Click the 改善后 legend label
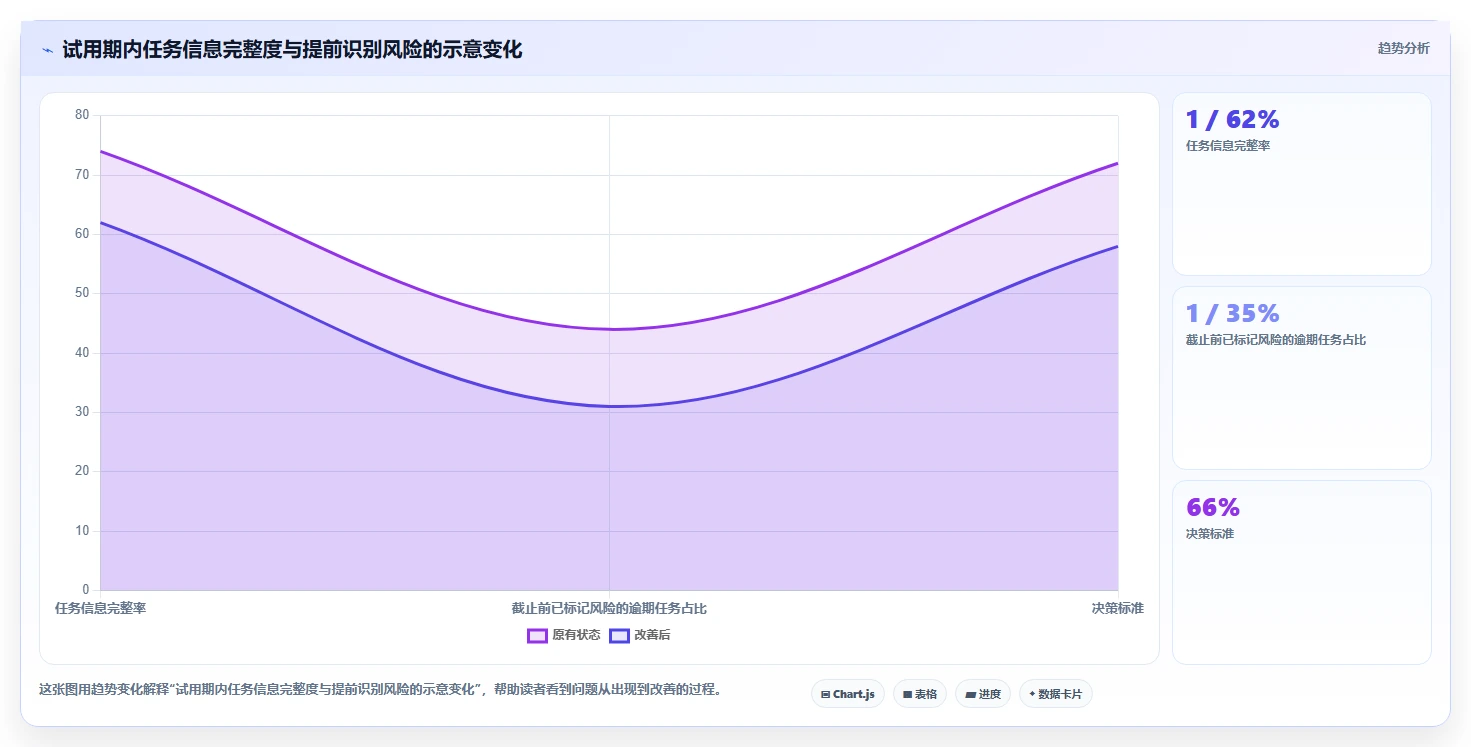 652,636
